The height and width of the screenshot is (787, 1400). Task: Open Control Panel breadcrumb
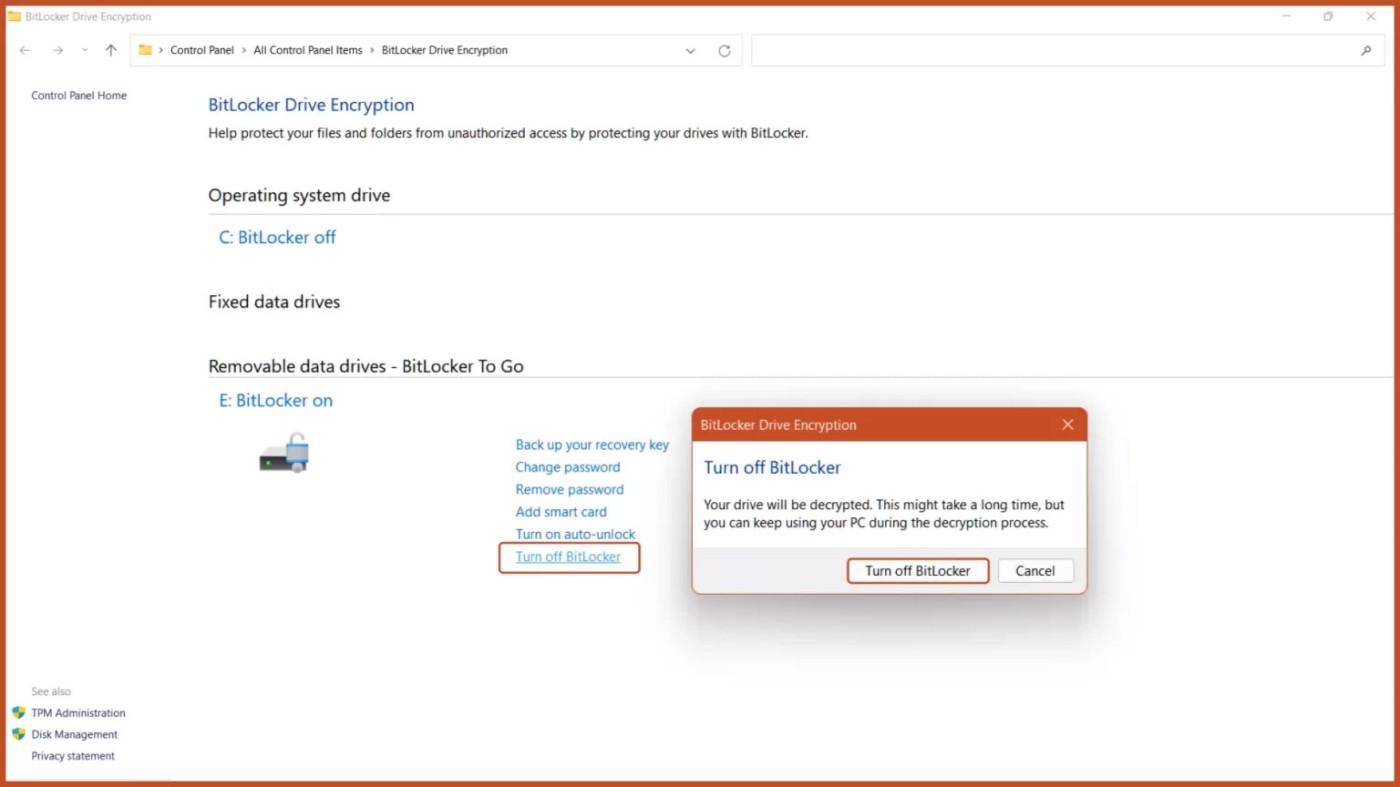click(x=202, y=50)
